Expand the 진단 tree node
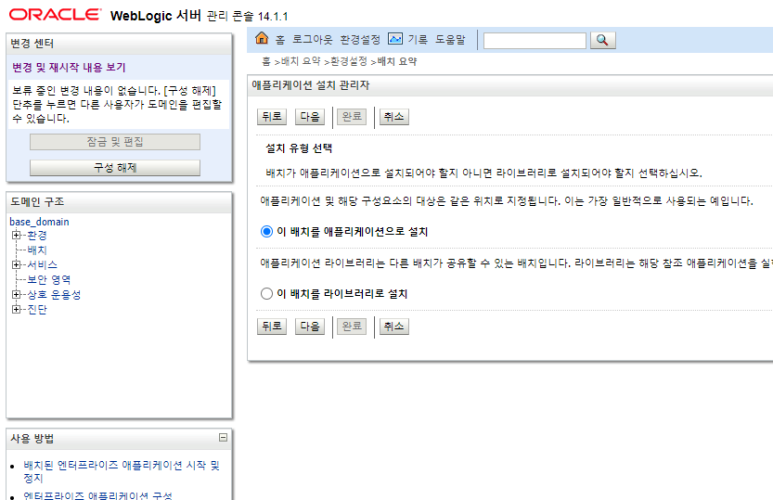773x500 pixels. pyautogui.click(x=16, y=309)
